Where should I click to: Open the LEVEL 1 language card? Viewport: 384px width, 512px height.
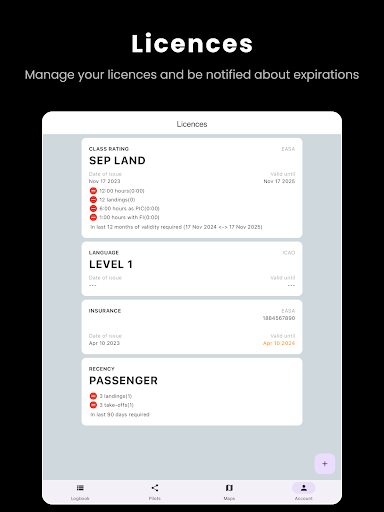tap(192, 269)
